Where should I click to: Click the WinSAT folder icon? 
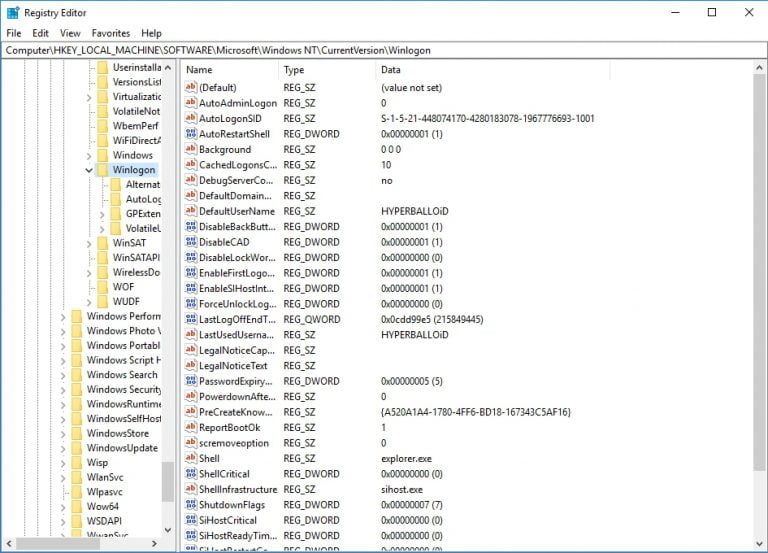pos(102,243)
